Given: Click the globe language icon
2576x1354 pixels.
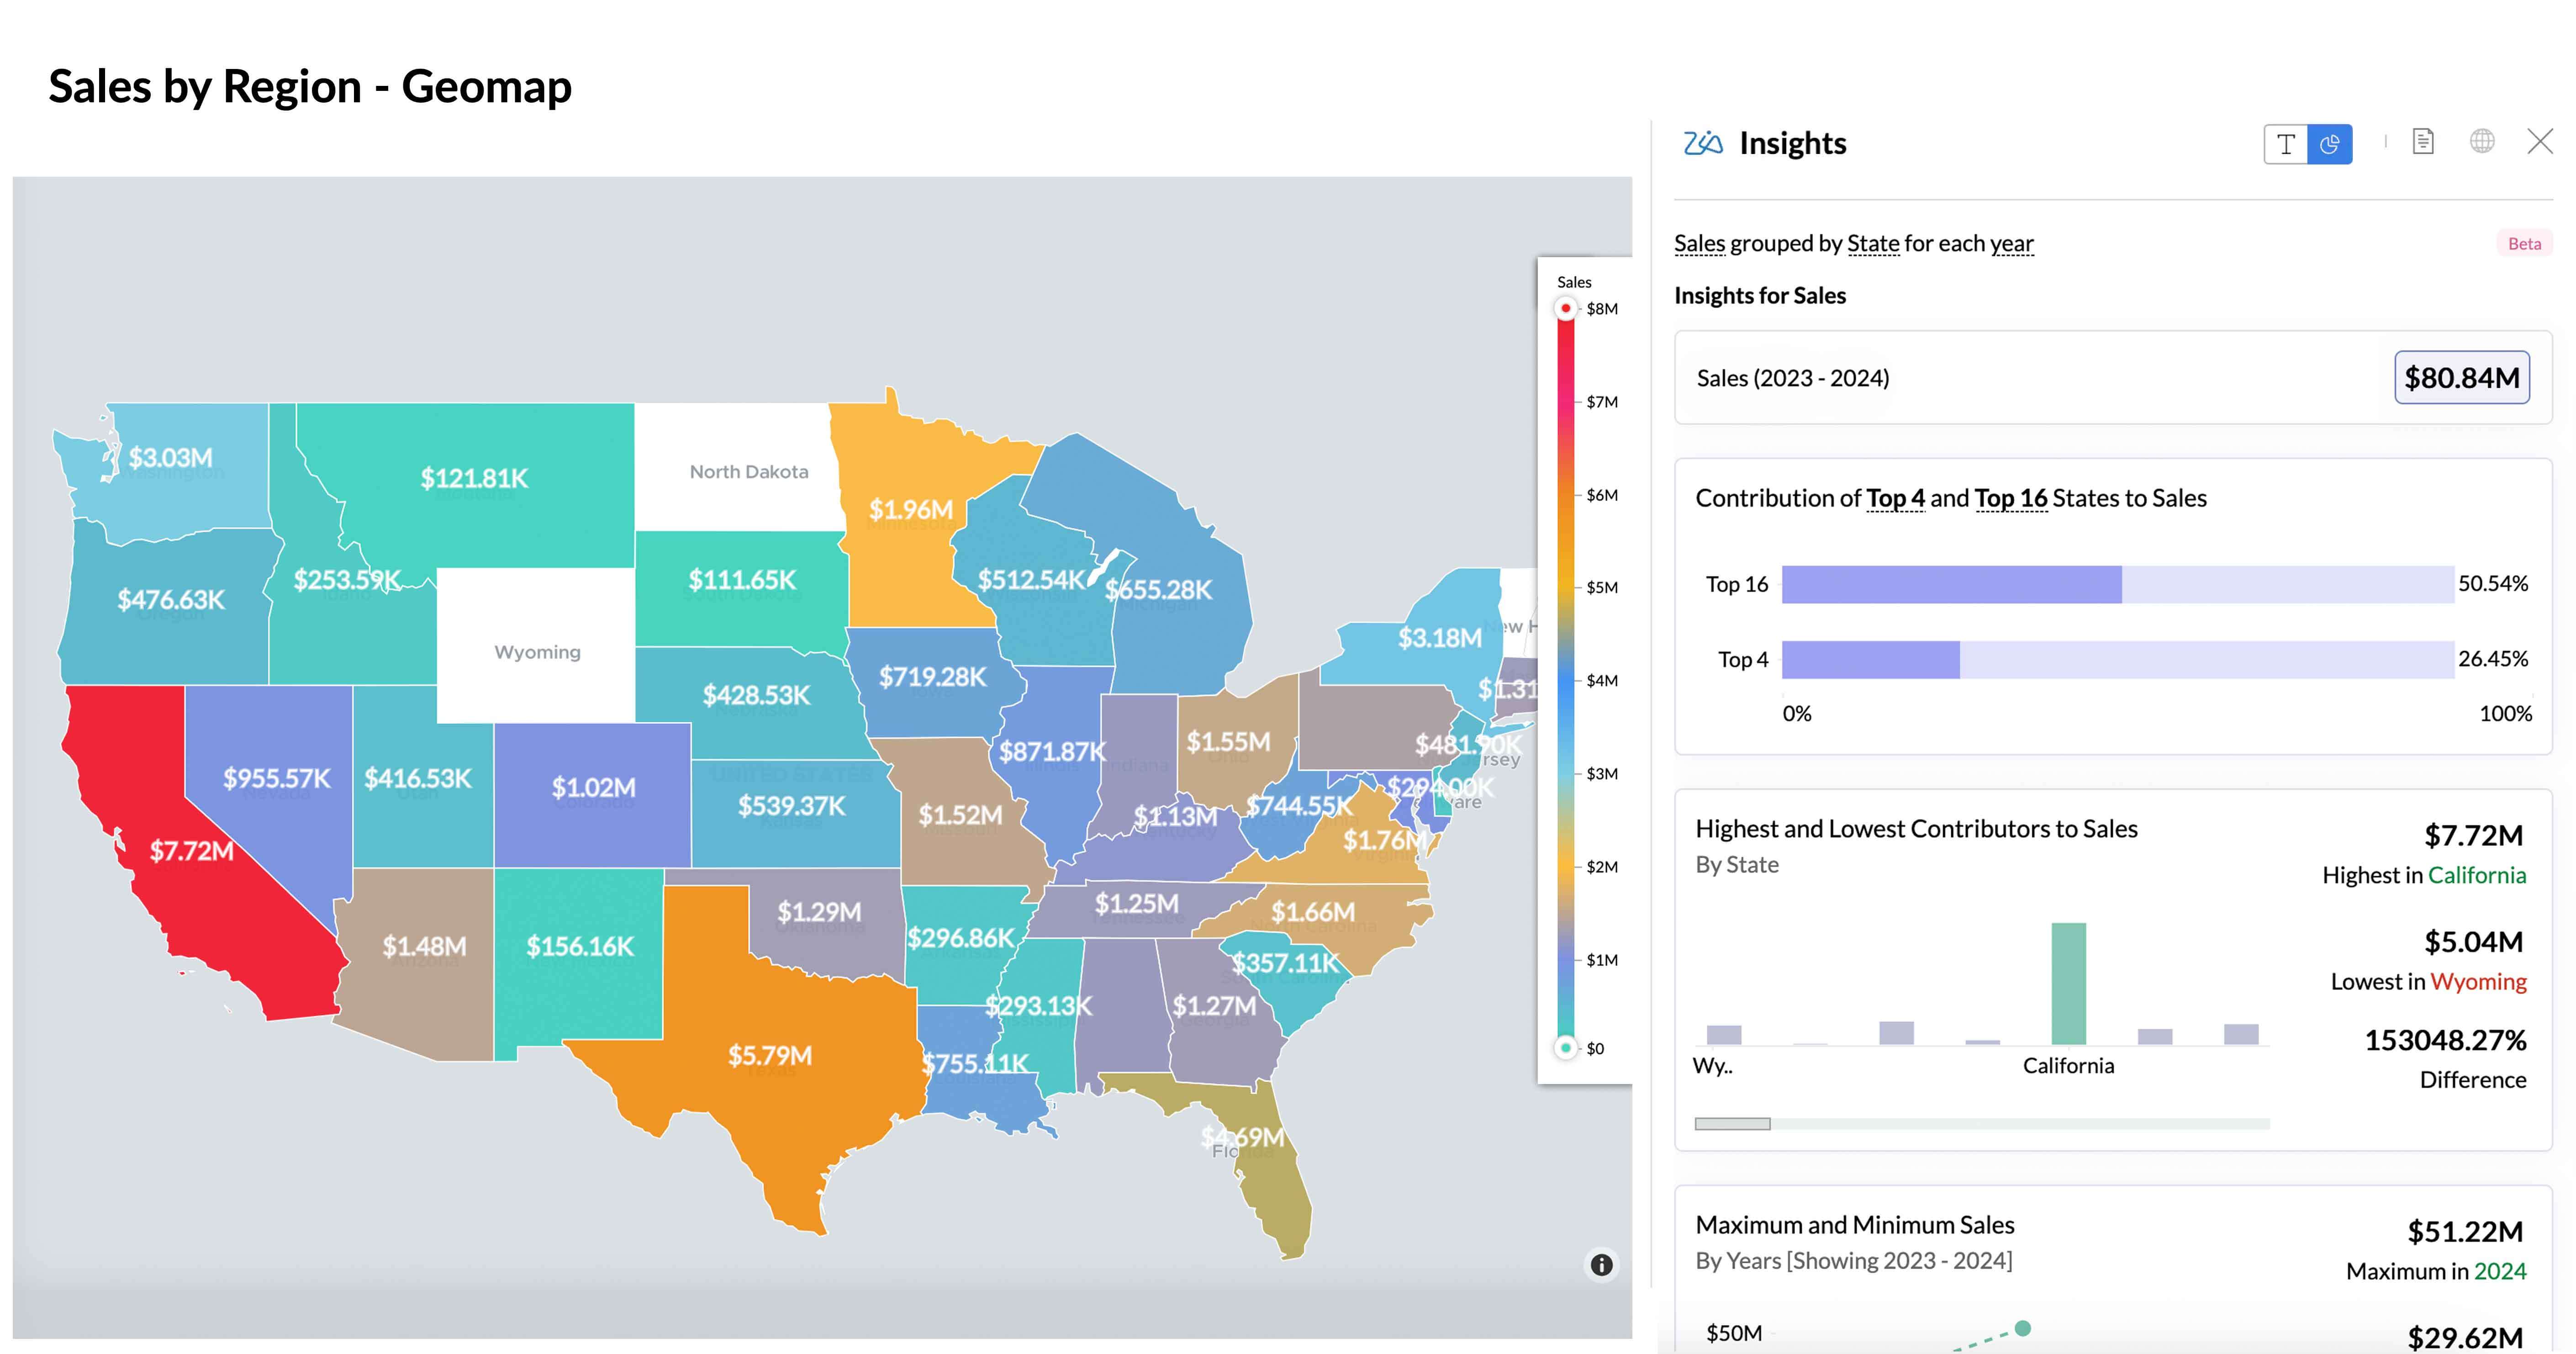Looking at the screenshot, I should 2482,142.
